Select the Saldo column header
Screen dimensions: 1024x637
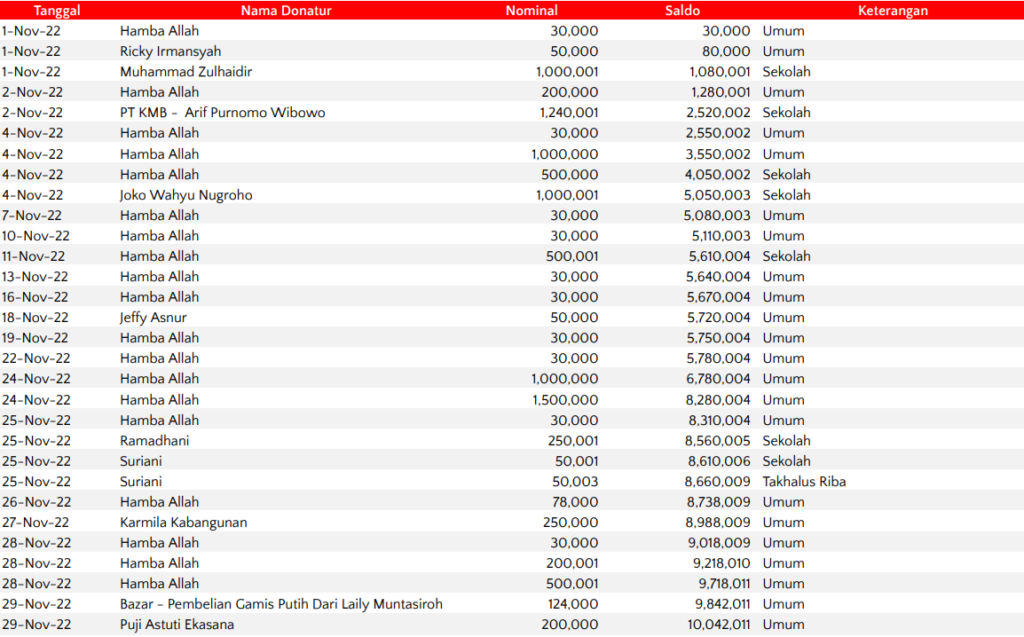pos(682,10)
